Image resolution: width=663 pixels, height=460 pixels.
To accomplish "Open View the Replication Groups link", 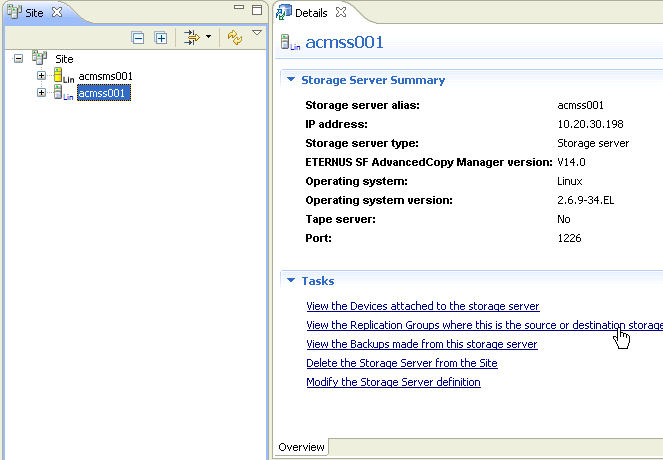I will point(485,325).
